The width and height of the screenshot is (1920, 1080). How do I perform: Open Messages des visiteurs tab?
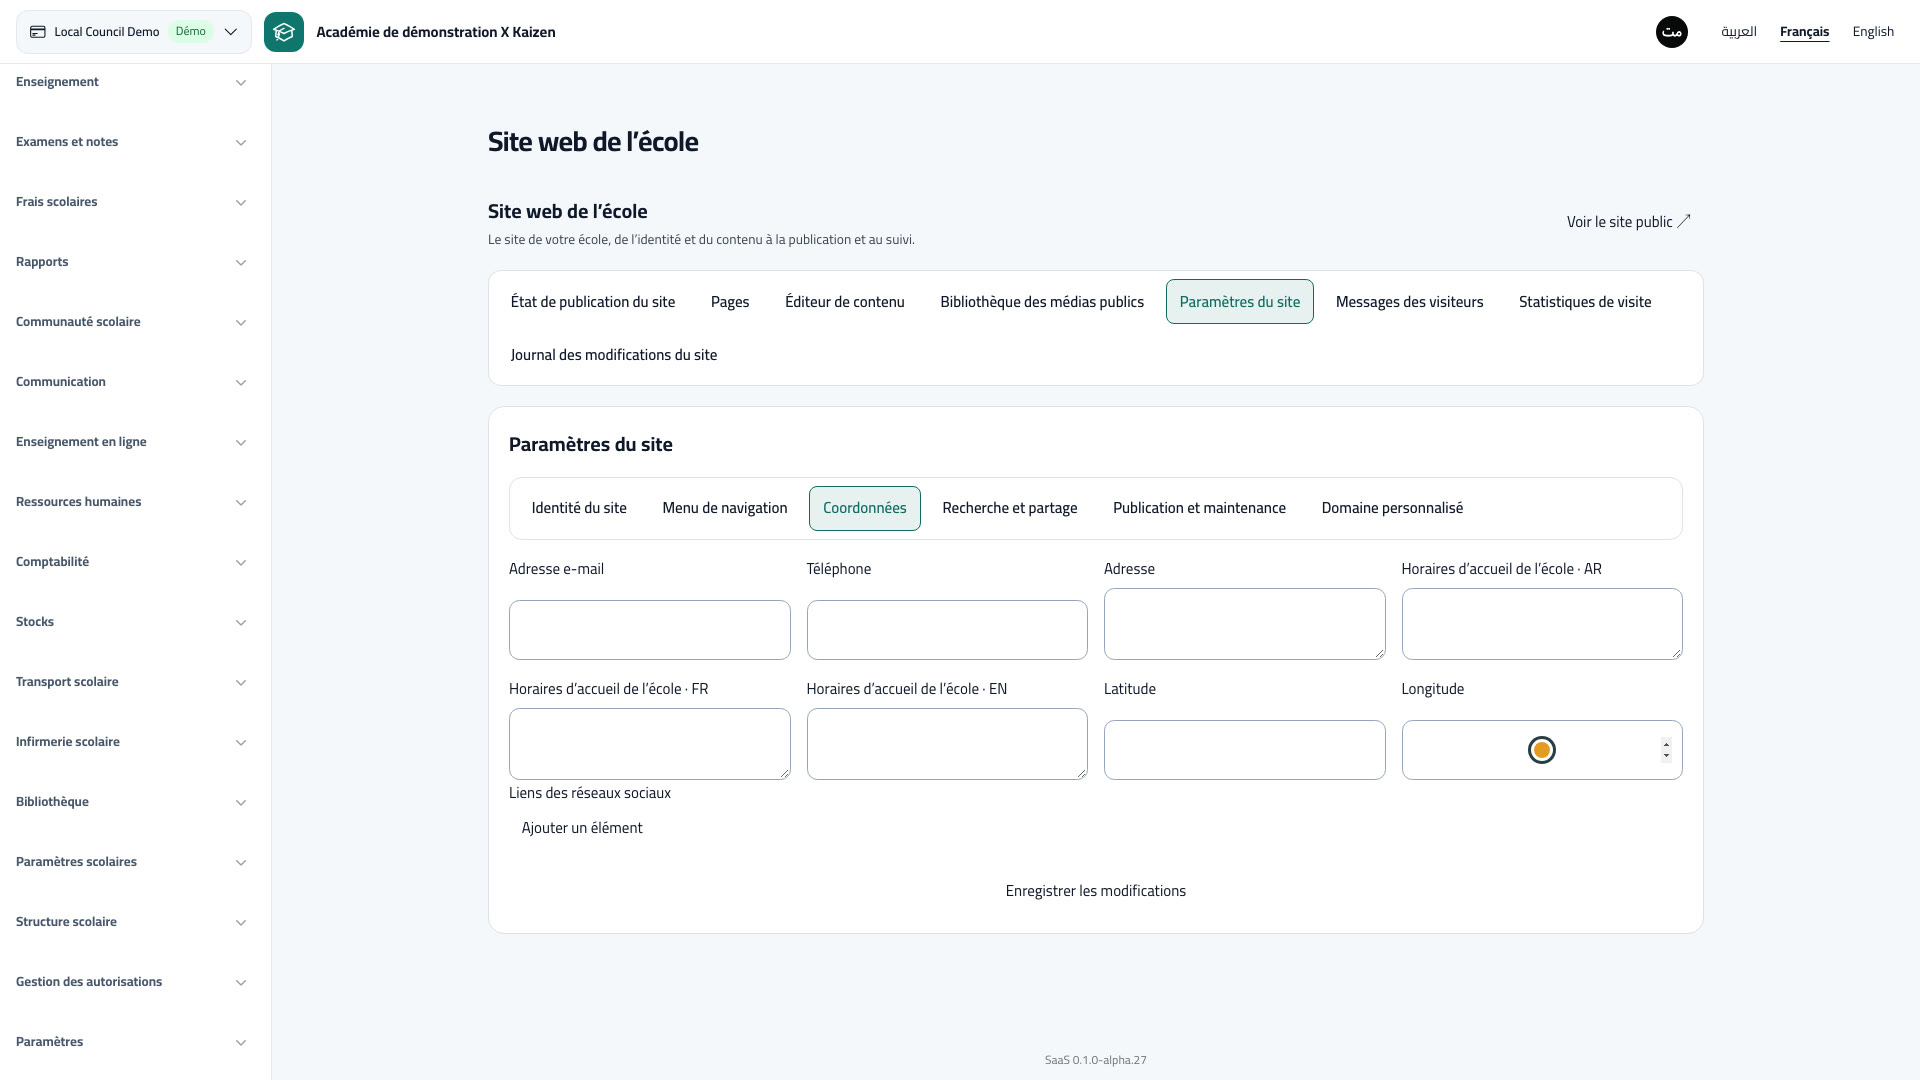(1409, 302)
